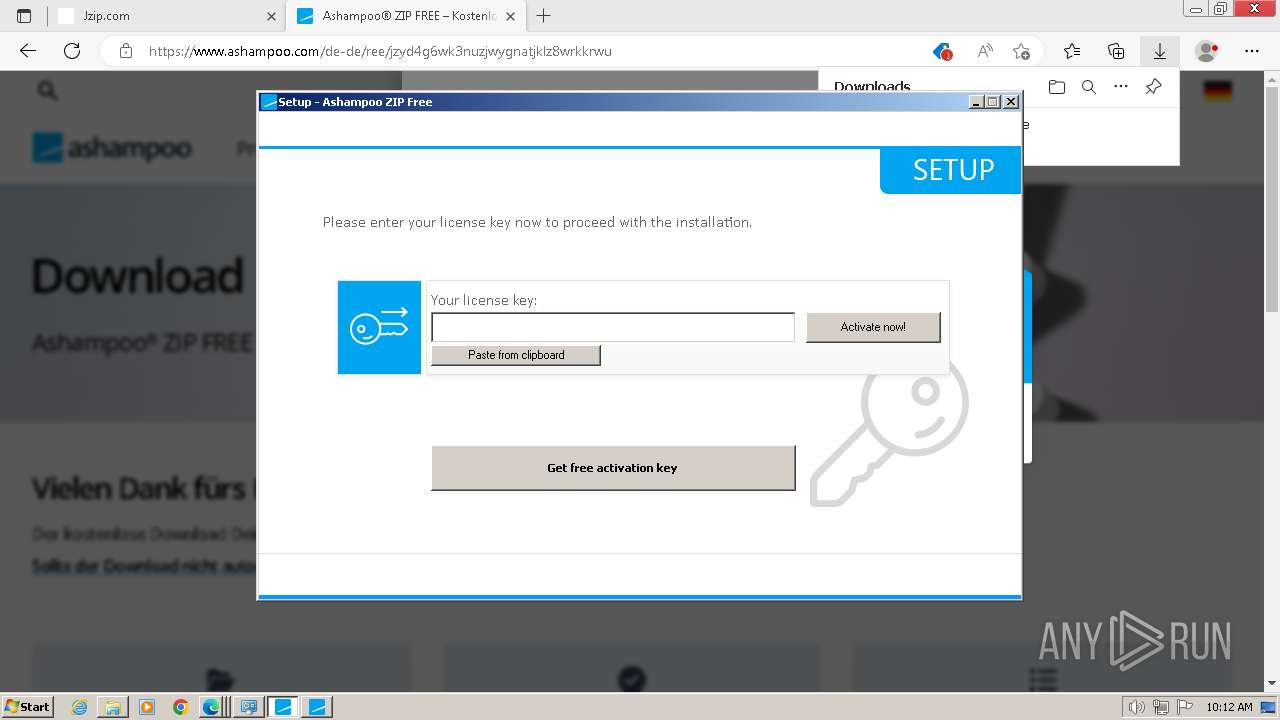
Task: View site information lock icon
Action: tap(126, 51)
